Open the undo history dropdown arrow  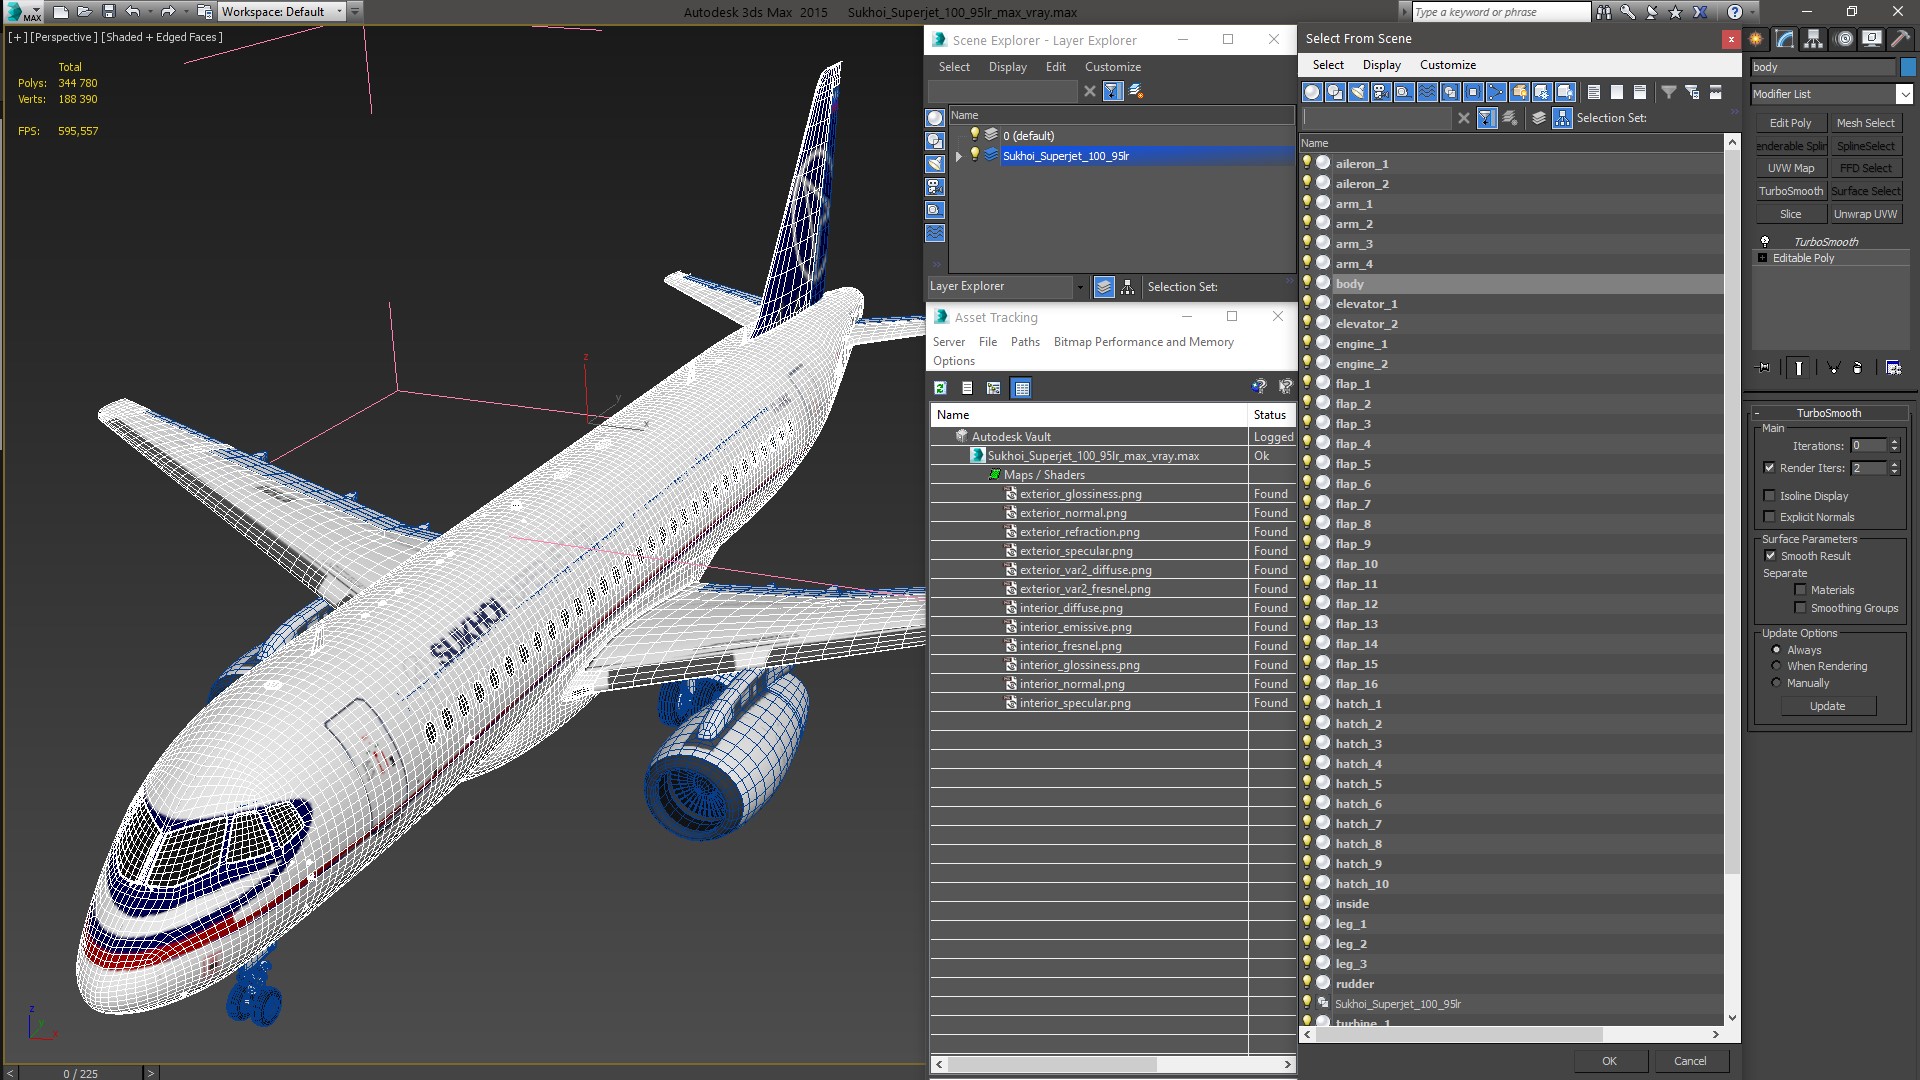coord(149,12)
